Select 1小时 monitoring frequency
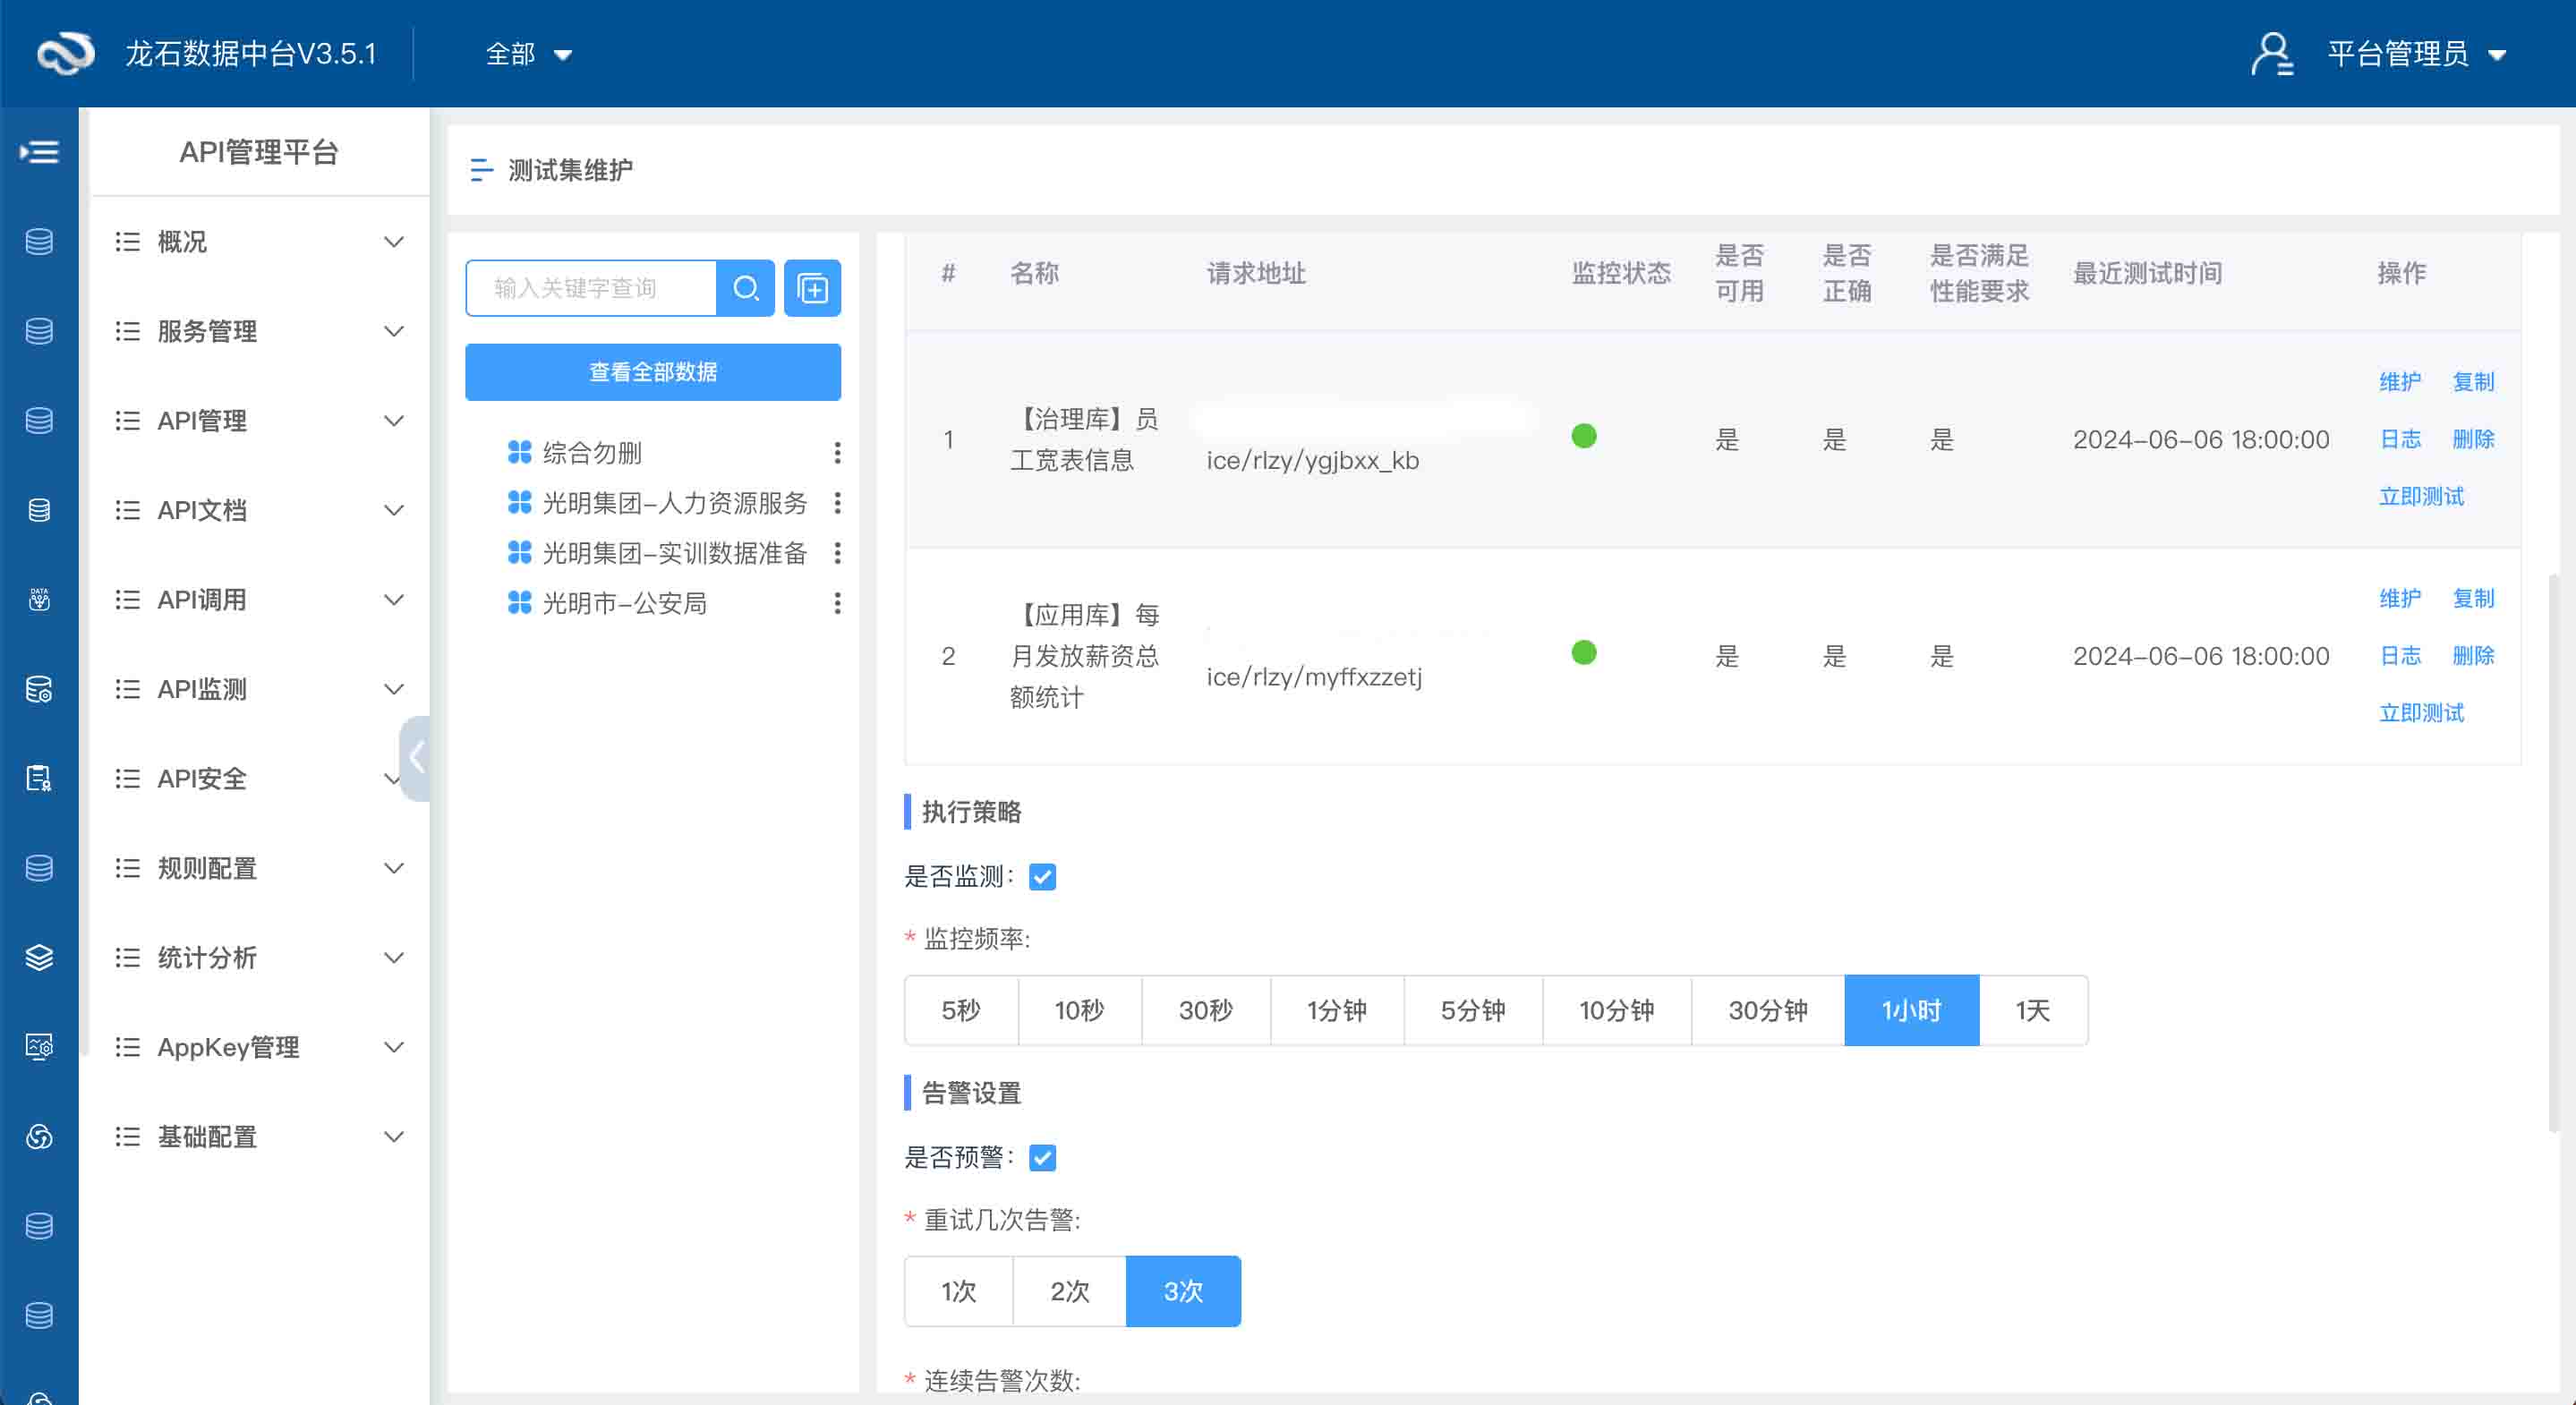Screen dimensions: 2576x1405 click(1911, 1010)
